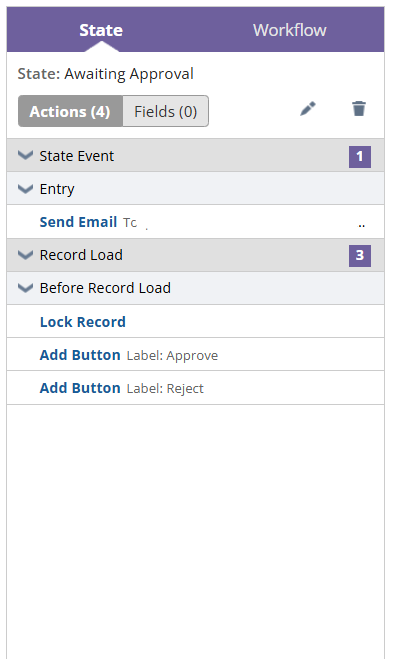Switch to the Workflow tab

(x=290, y=30)
